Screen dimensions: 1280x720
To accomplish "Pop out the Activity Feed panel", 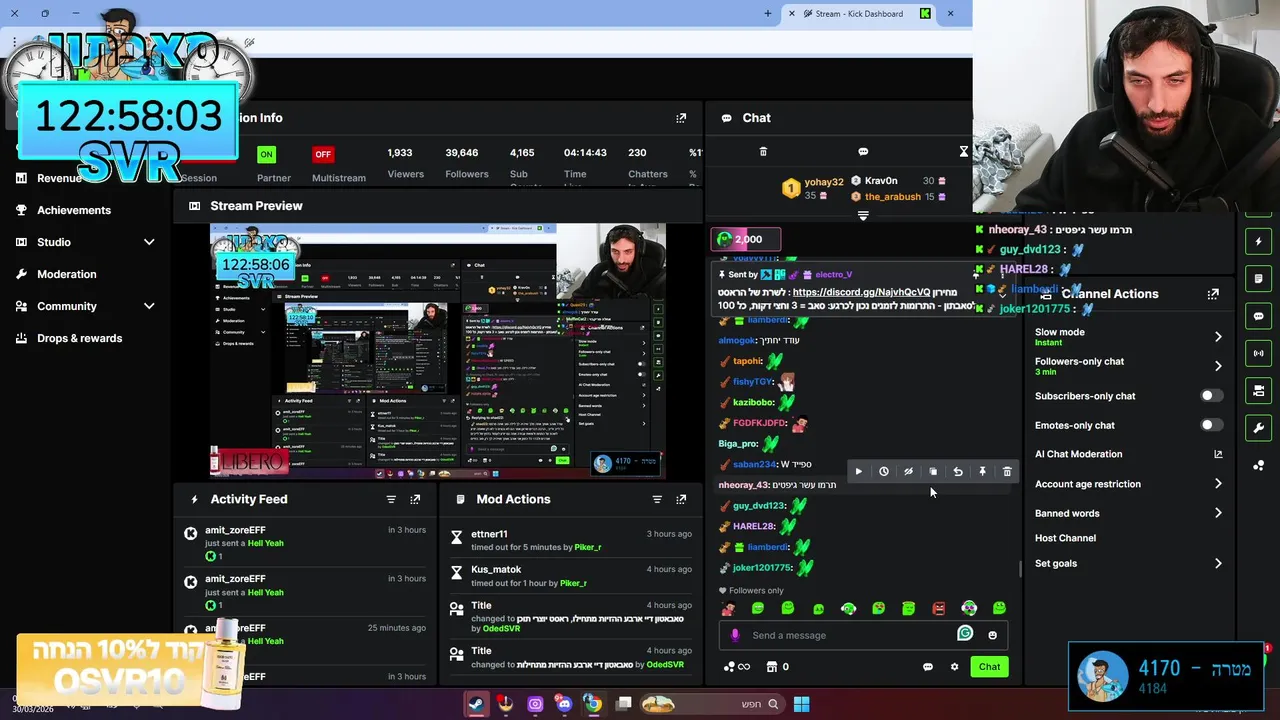I will (x=415, y=499).
